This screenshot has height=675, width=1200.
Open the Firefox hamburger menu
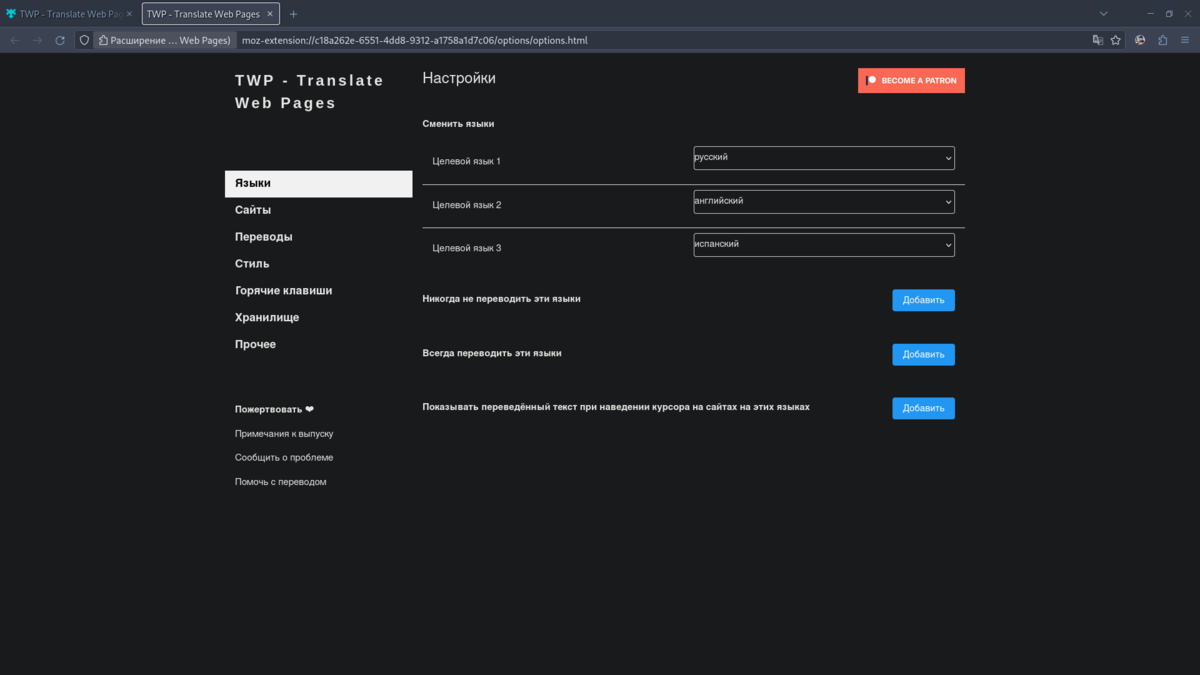click(x=1185, y=40)
